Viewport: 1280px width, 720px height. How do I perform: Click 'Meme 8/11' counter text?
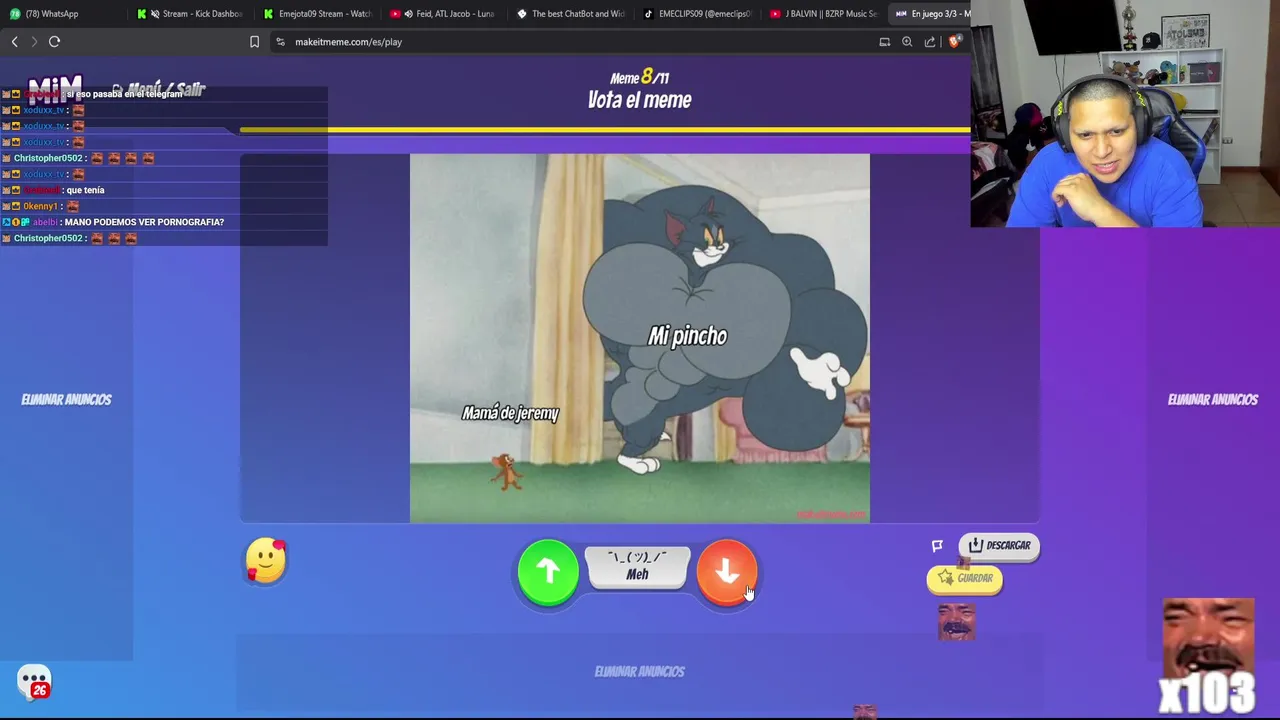(640, 77)
